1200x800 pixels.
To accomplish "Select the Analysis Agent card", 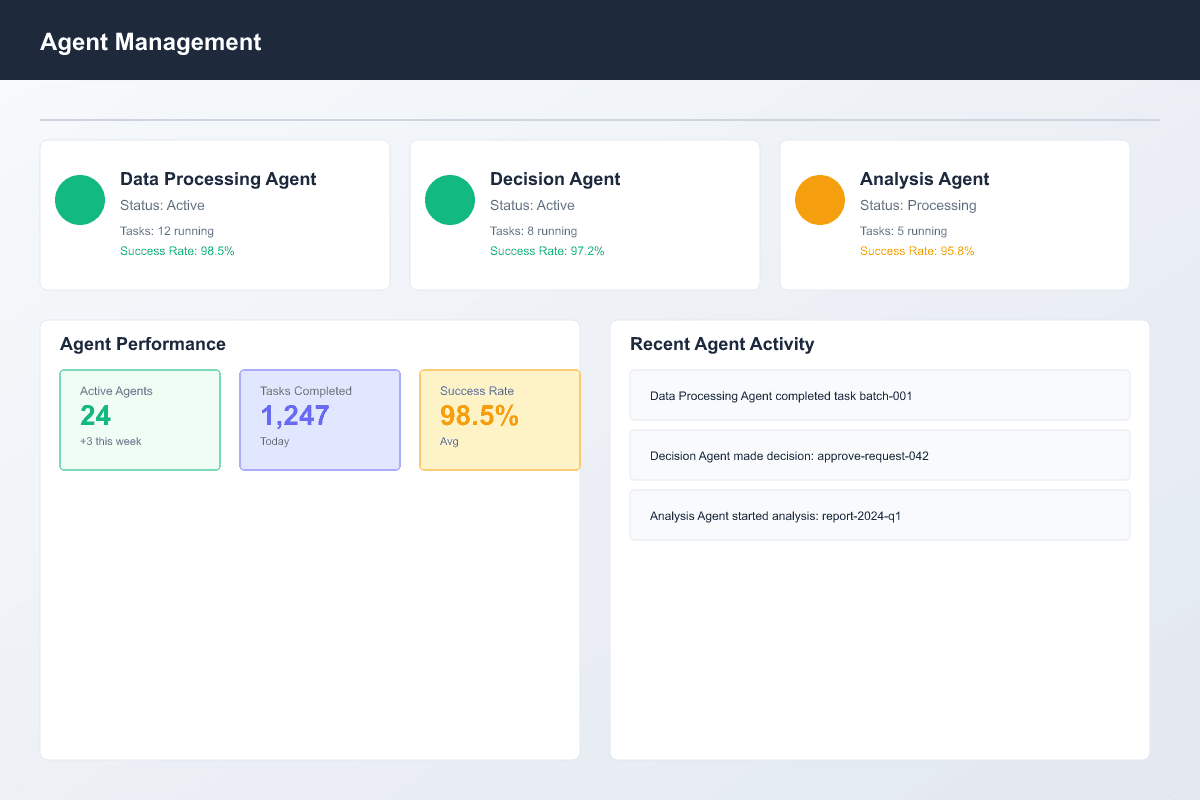I will 954,214.
